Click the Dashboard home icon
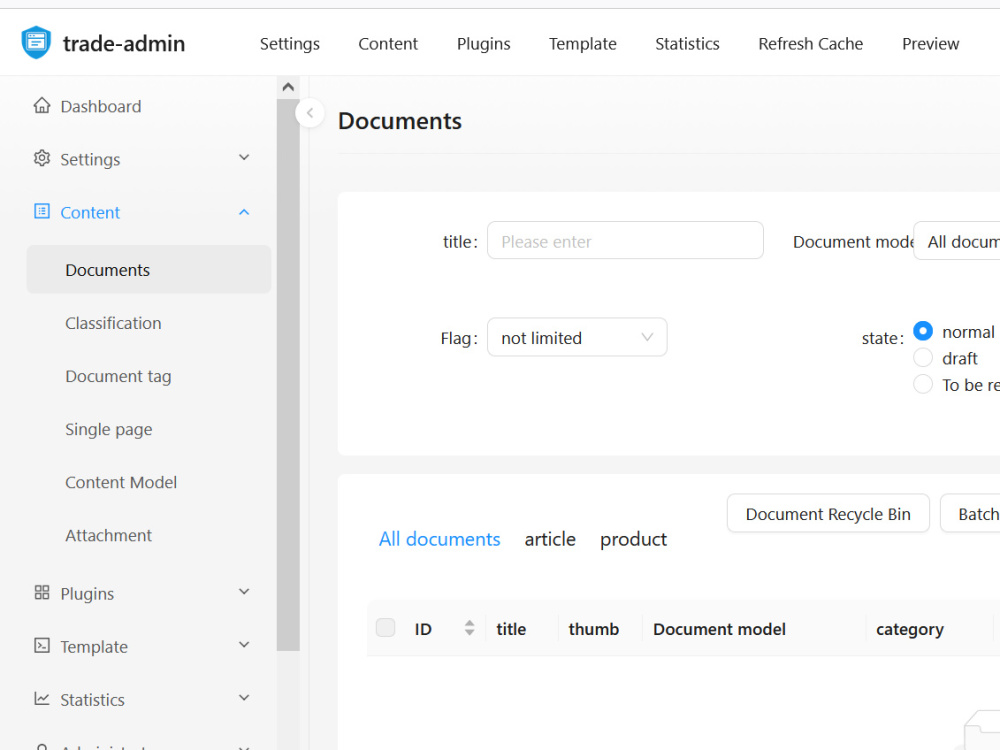Viewport: 1000px width, 750px height. click(41, 105)
